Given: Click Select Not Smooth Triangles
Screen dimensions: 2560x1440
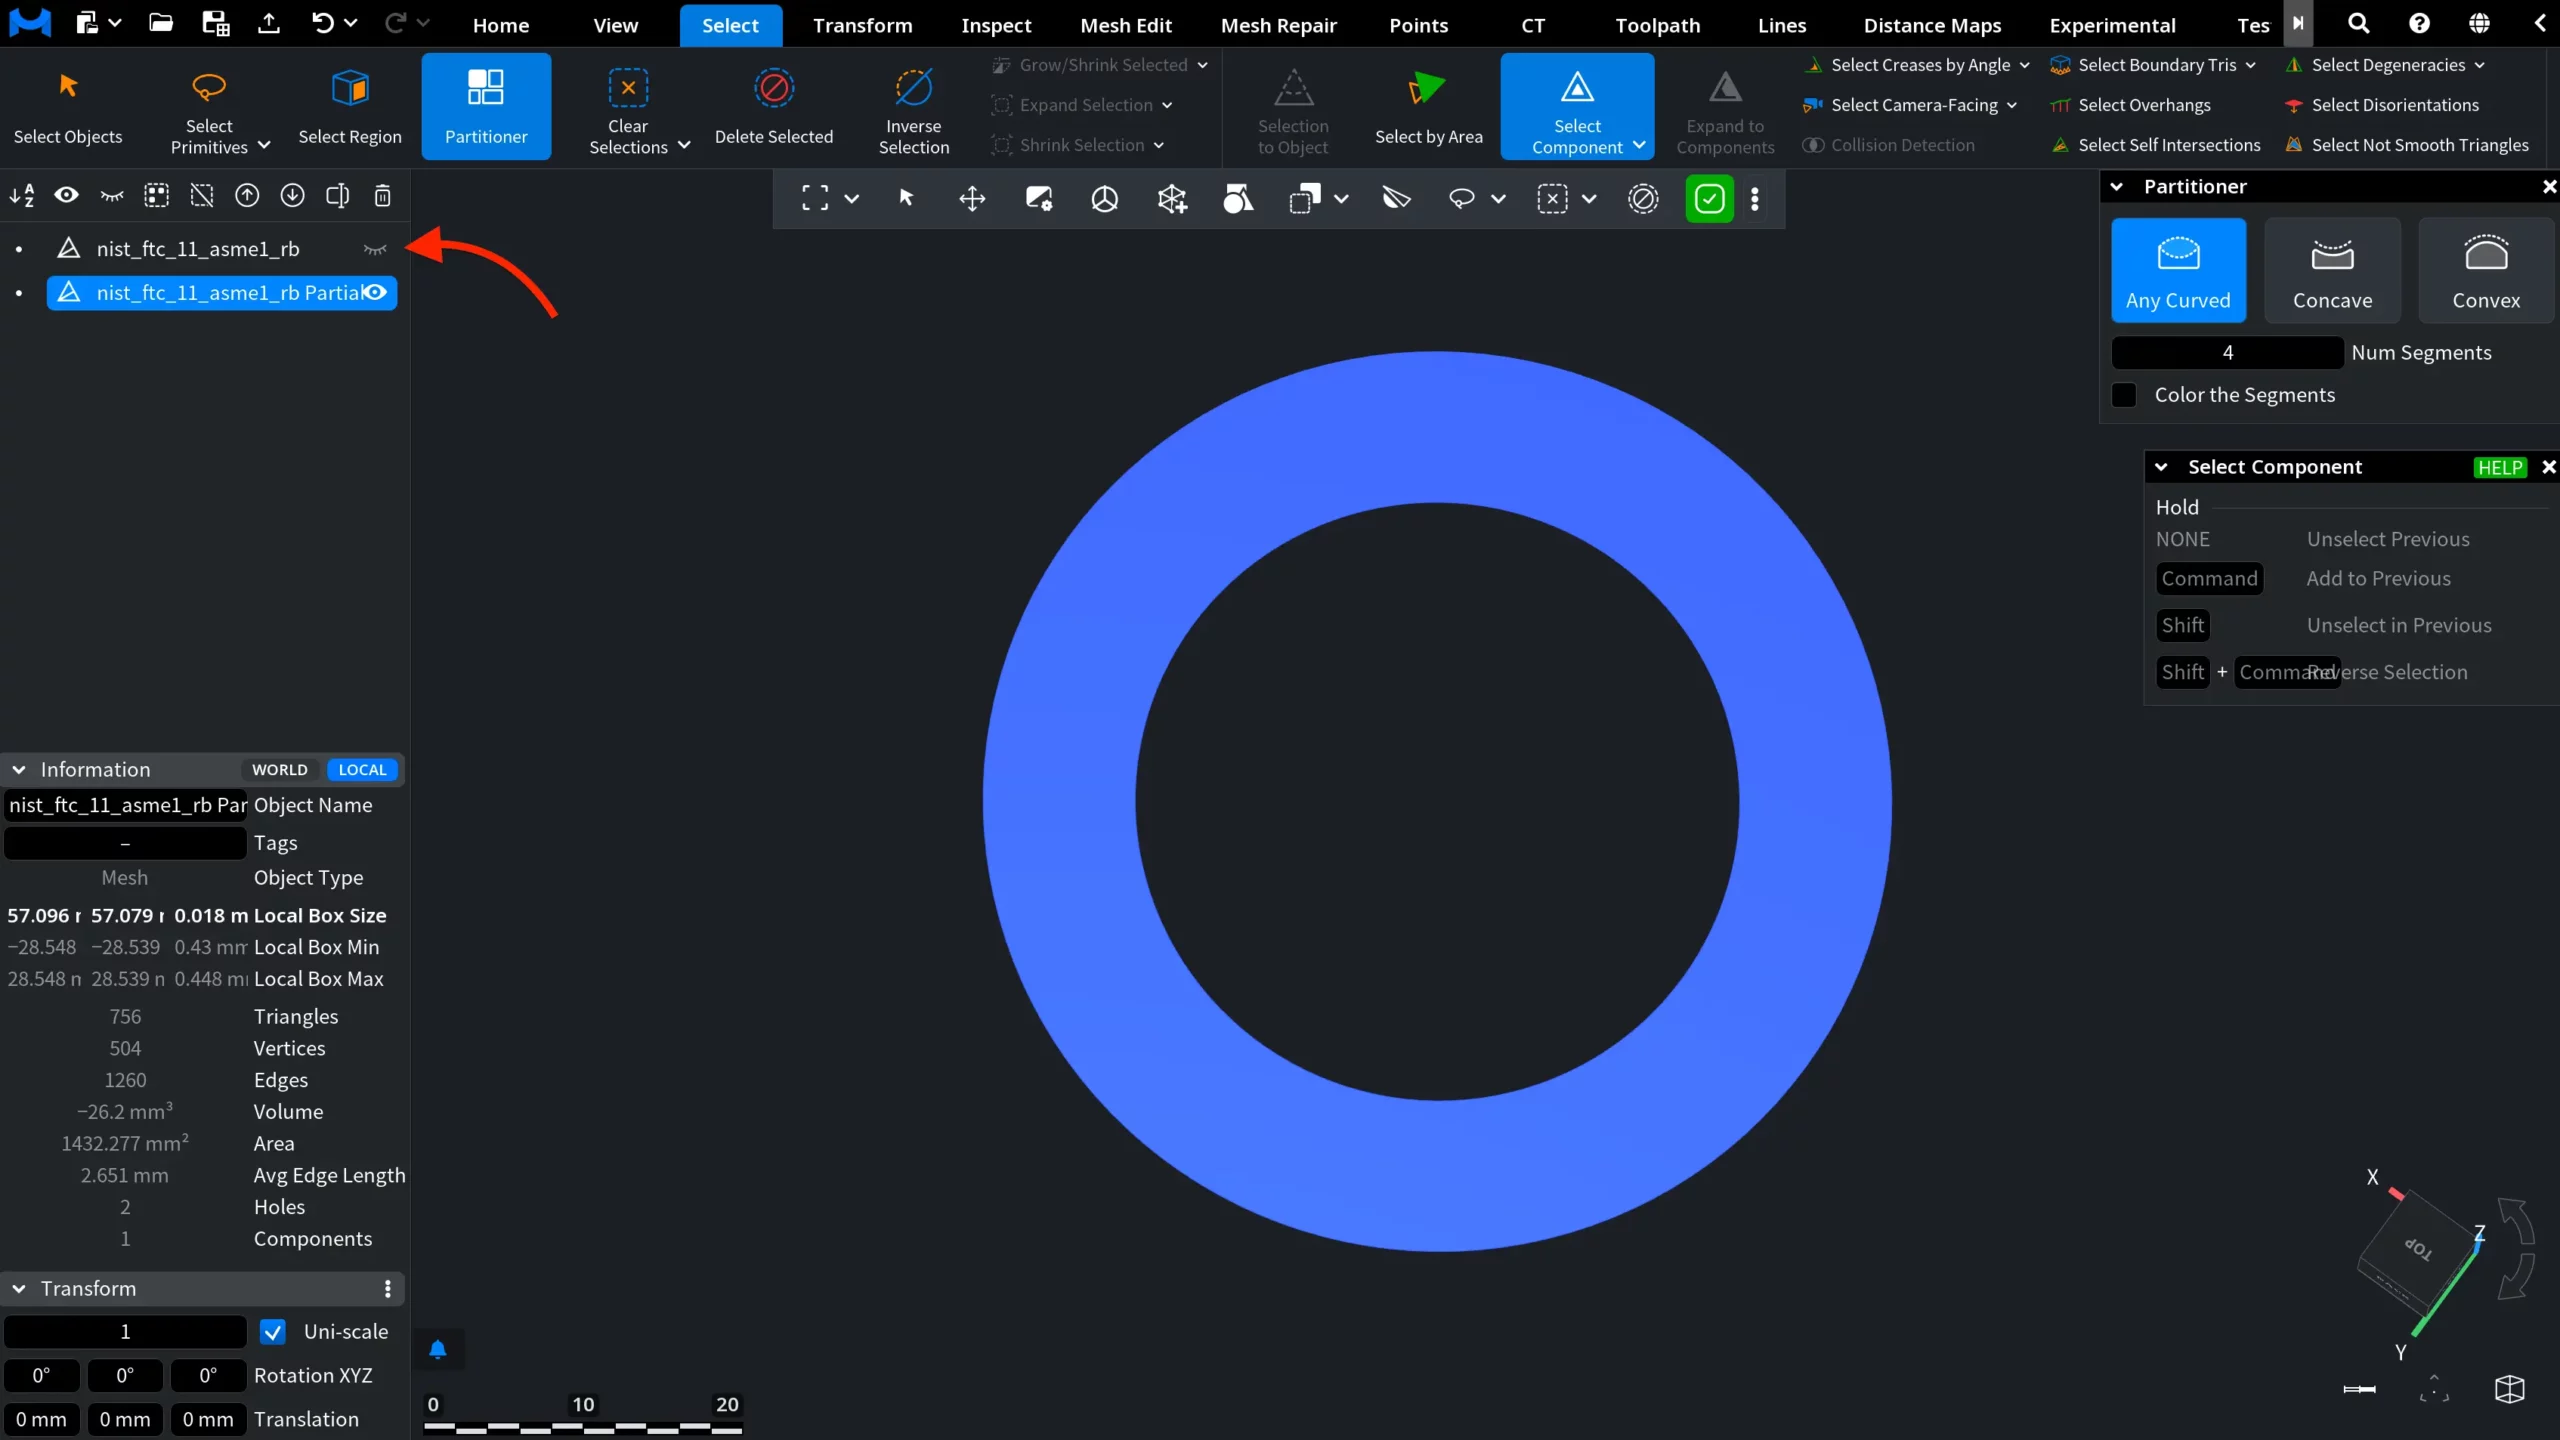Looking at the screenshot, I should [x=2407, y=145].
